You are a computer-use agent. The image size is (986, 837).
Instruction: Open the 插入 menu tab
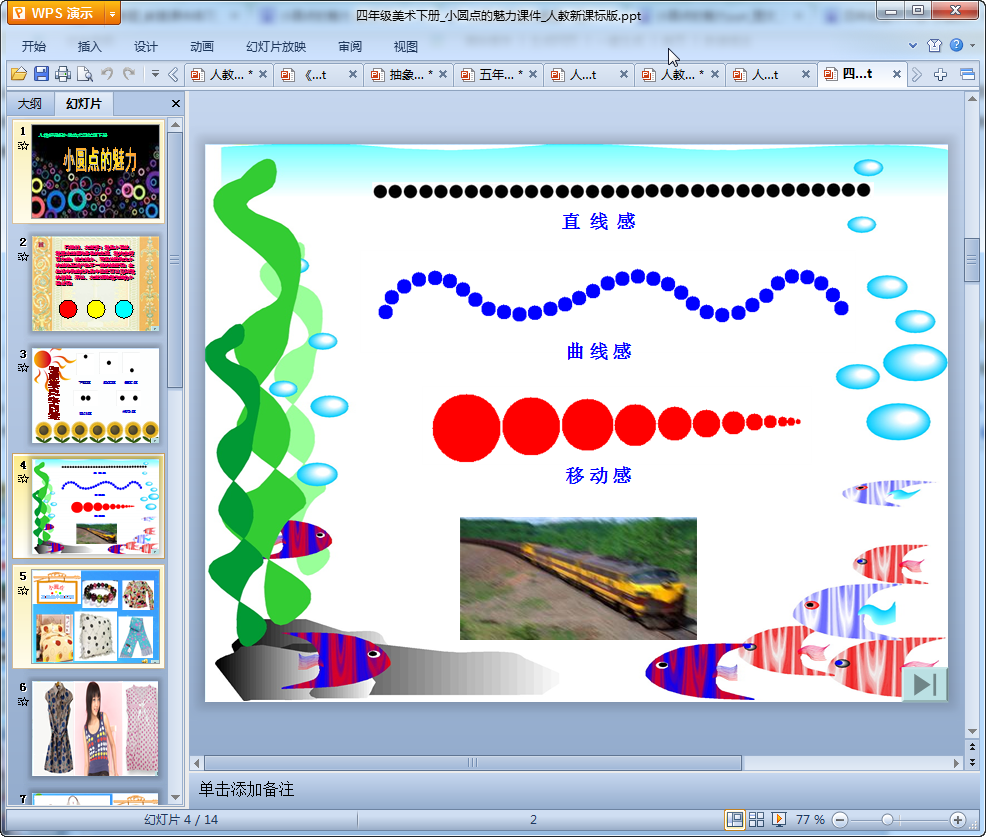pos(89,47)
